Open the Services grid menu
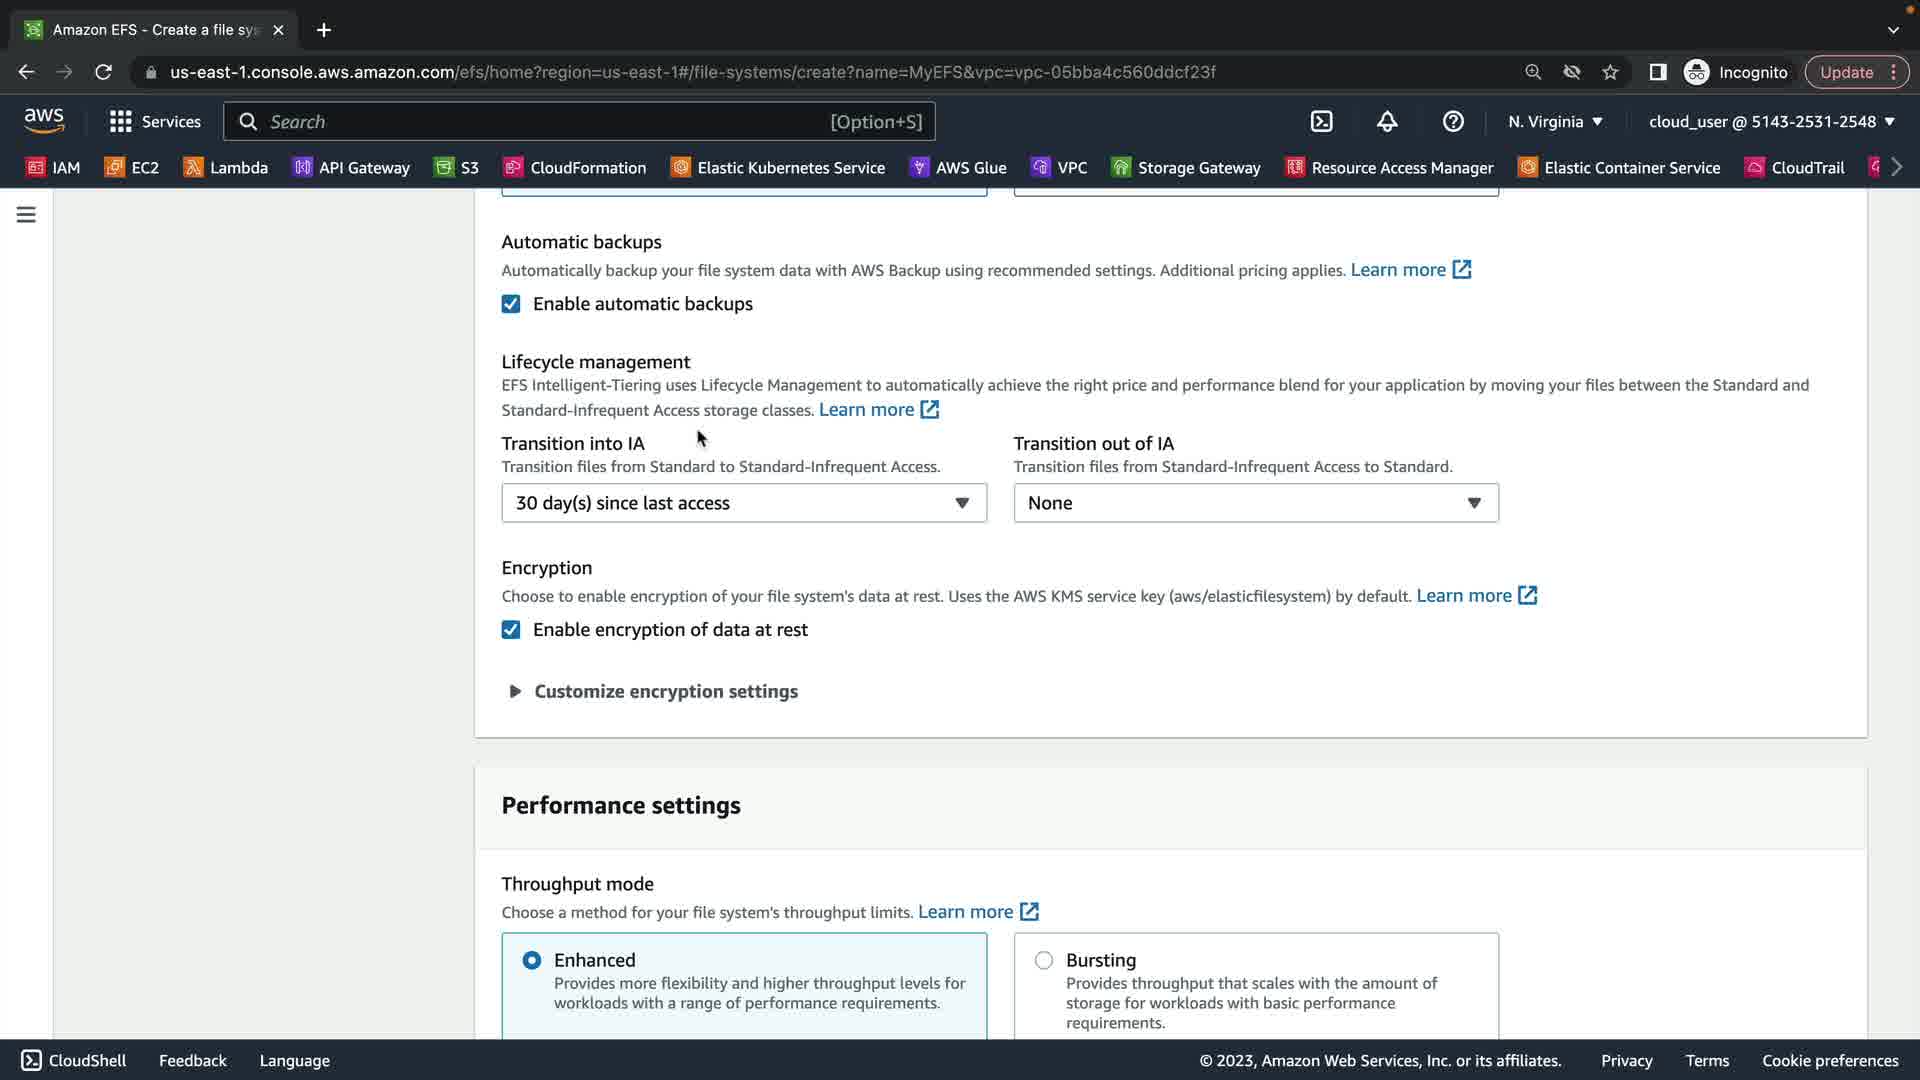1920x1080 pixels. (155, 121)
